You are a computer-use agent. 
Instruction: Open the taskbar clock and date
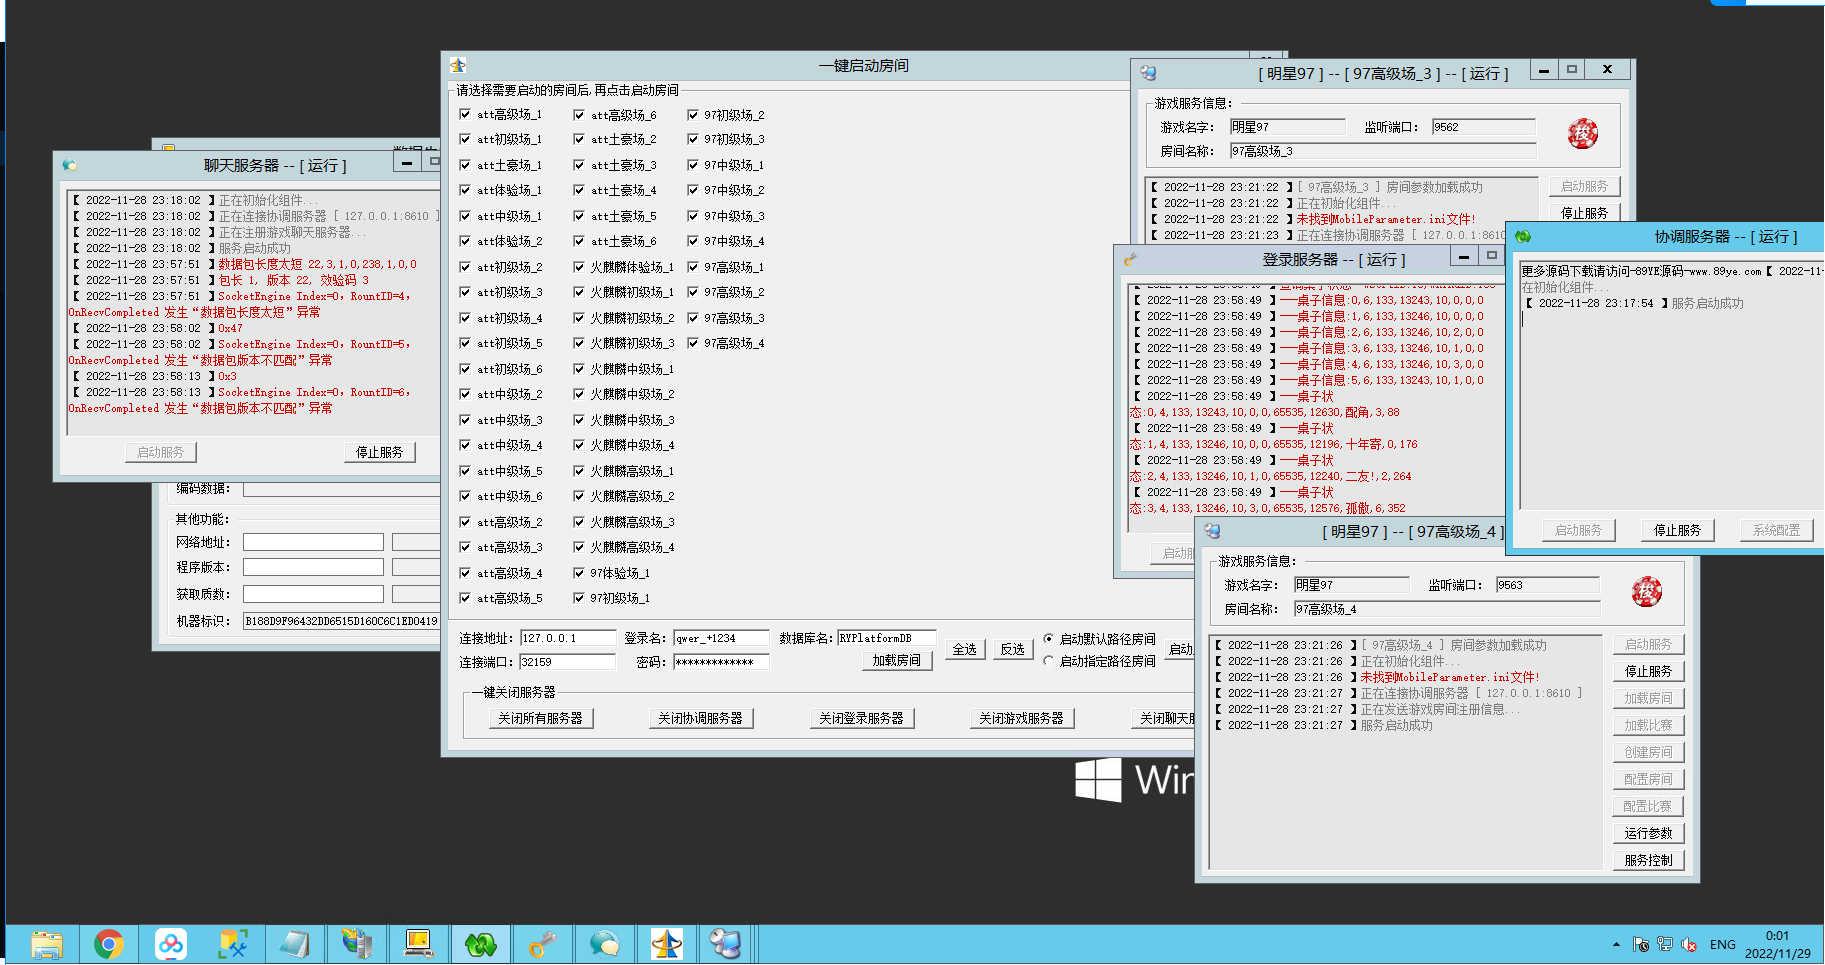pos(1777,944)
